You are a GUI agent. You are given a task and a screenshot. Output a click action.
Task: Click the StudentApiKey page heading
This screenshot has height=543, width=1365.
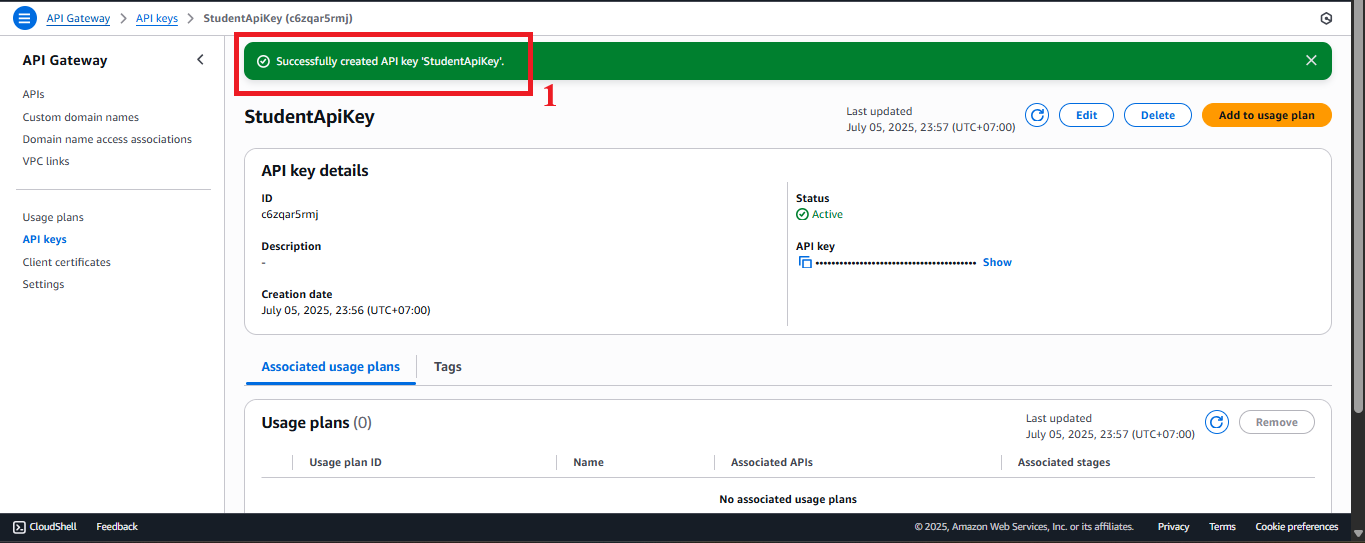click(309, 116)
